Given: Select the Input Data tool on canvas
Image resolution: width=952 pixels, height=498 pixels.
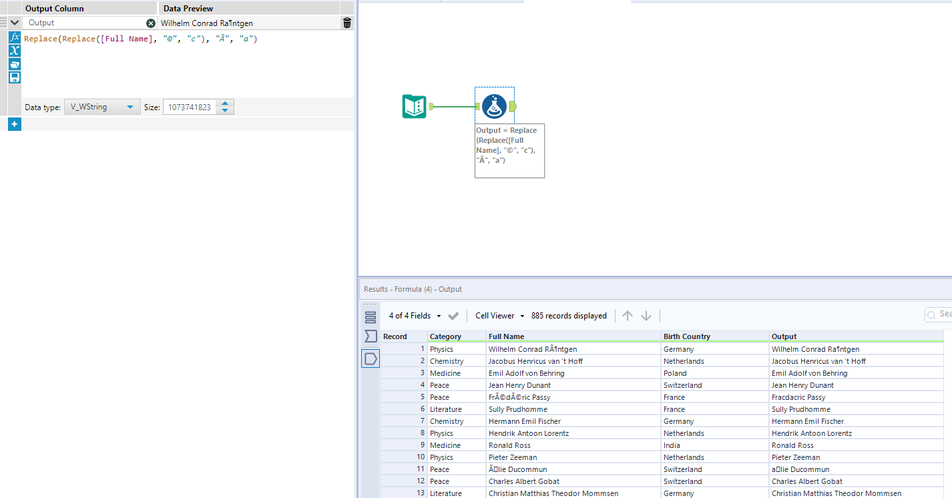Looking at the screenshot, I should pyautogui.click(x=414, y=106).
